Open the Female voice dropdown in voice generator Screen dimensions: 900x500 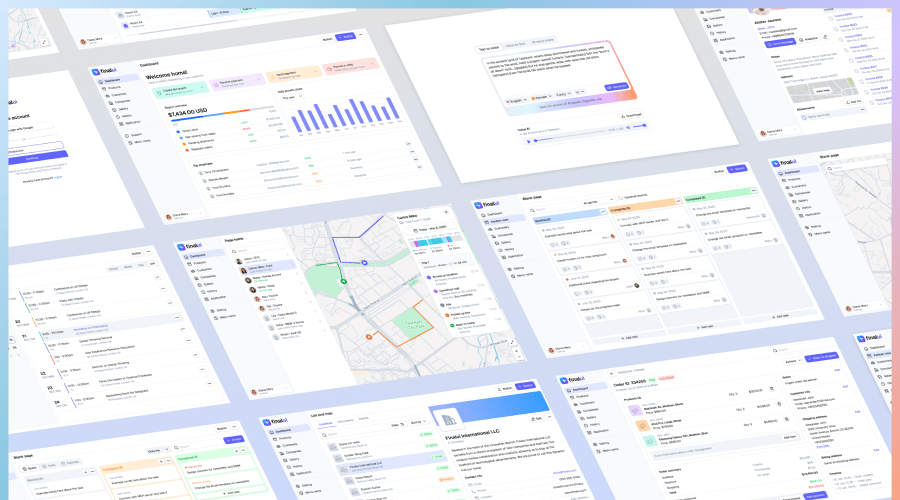click(542, 98)
